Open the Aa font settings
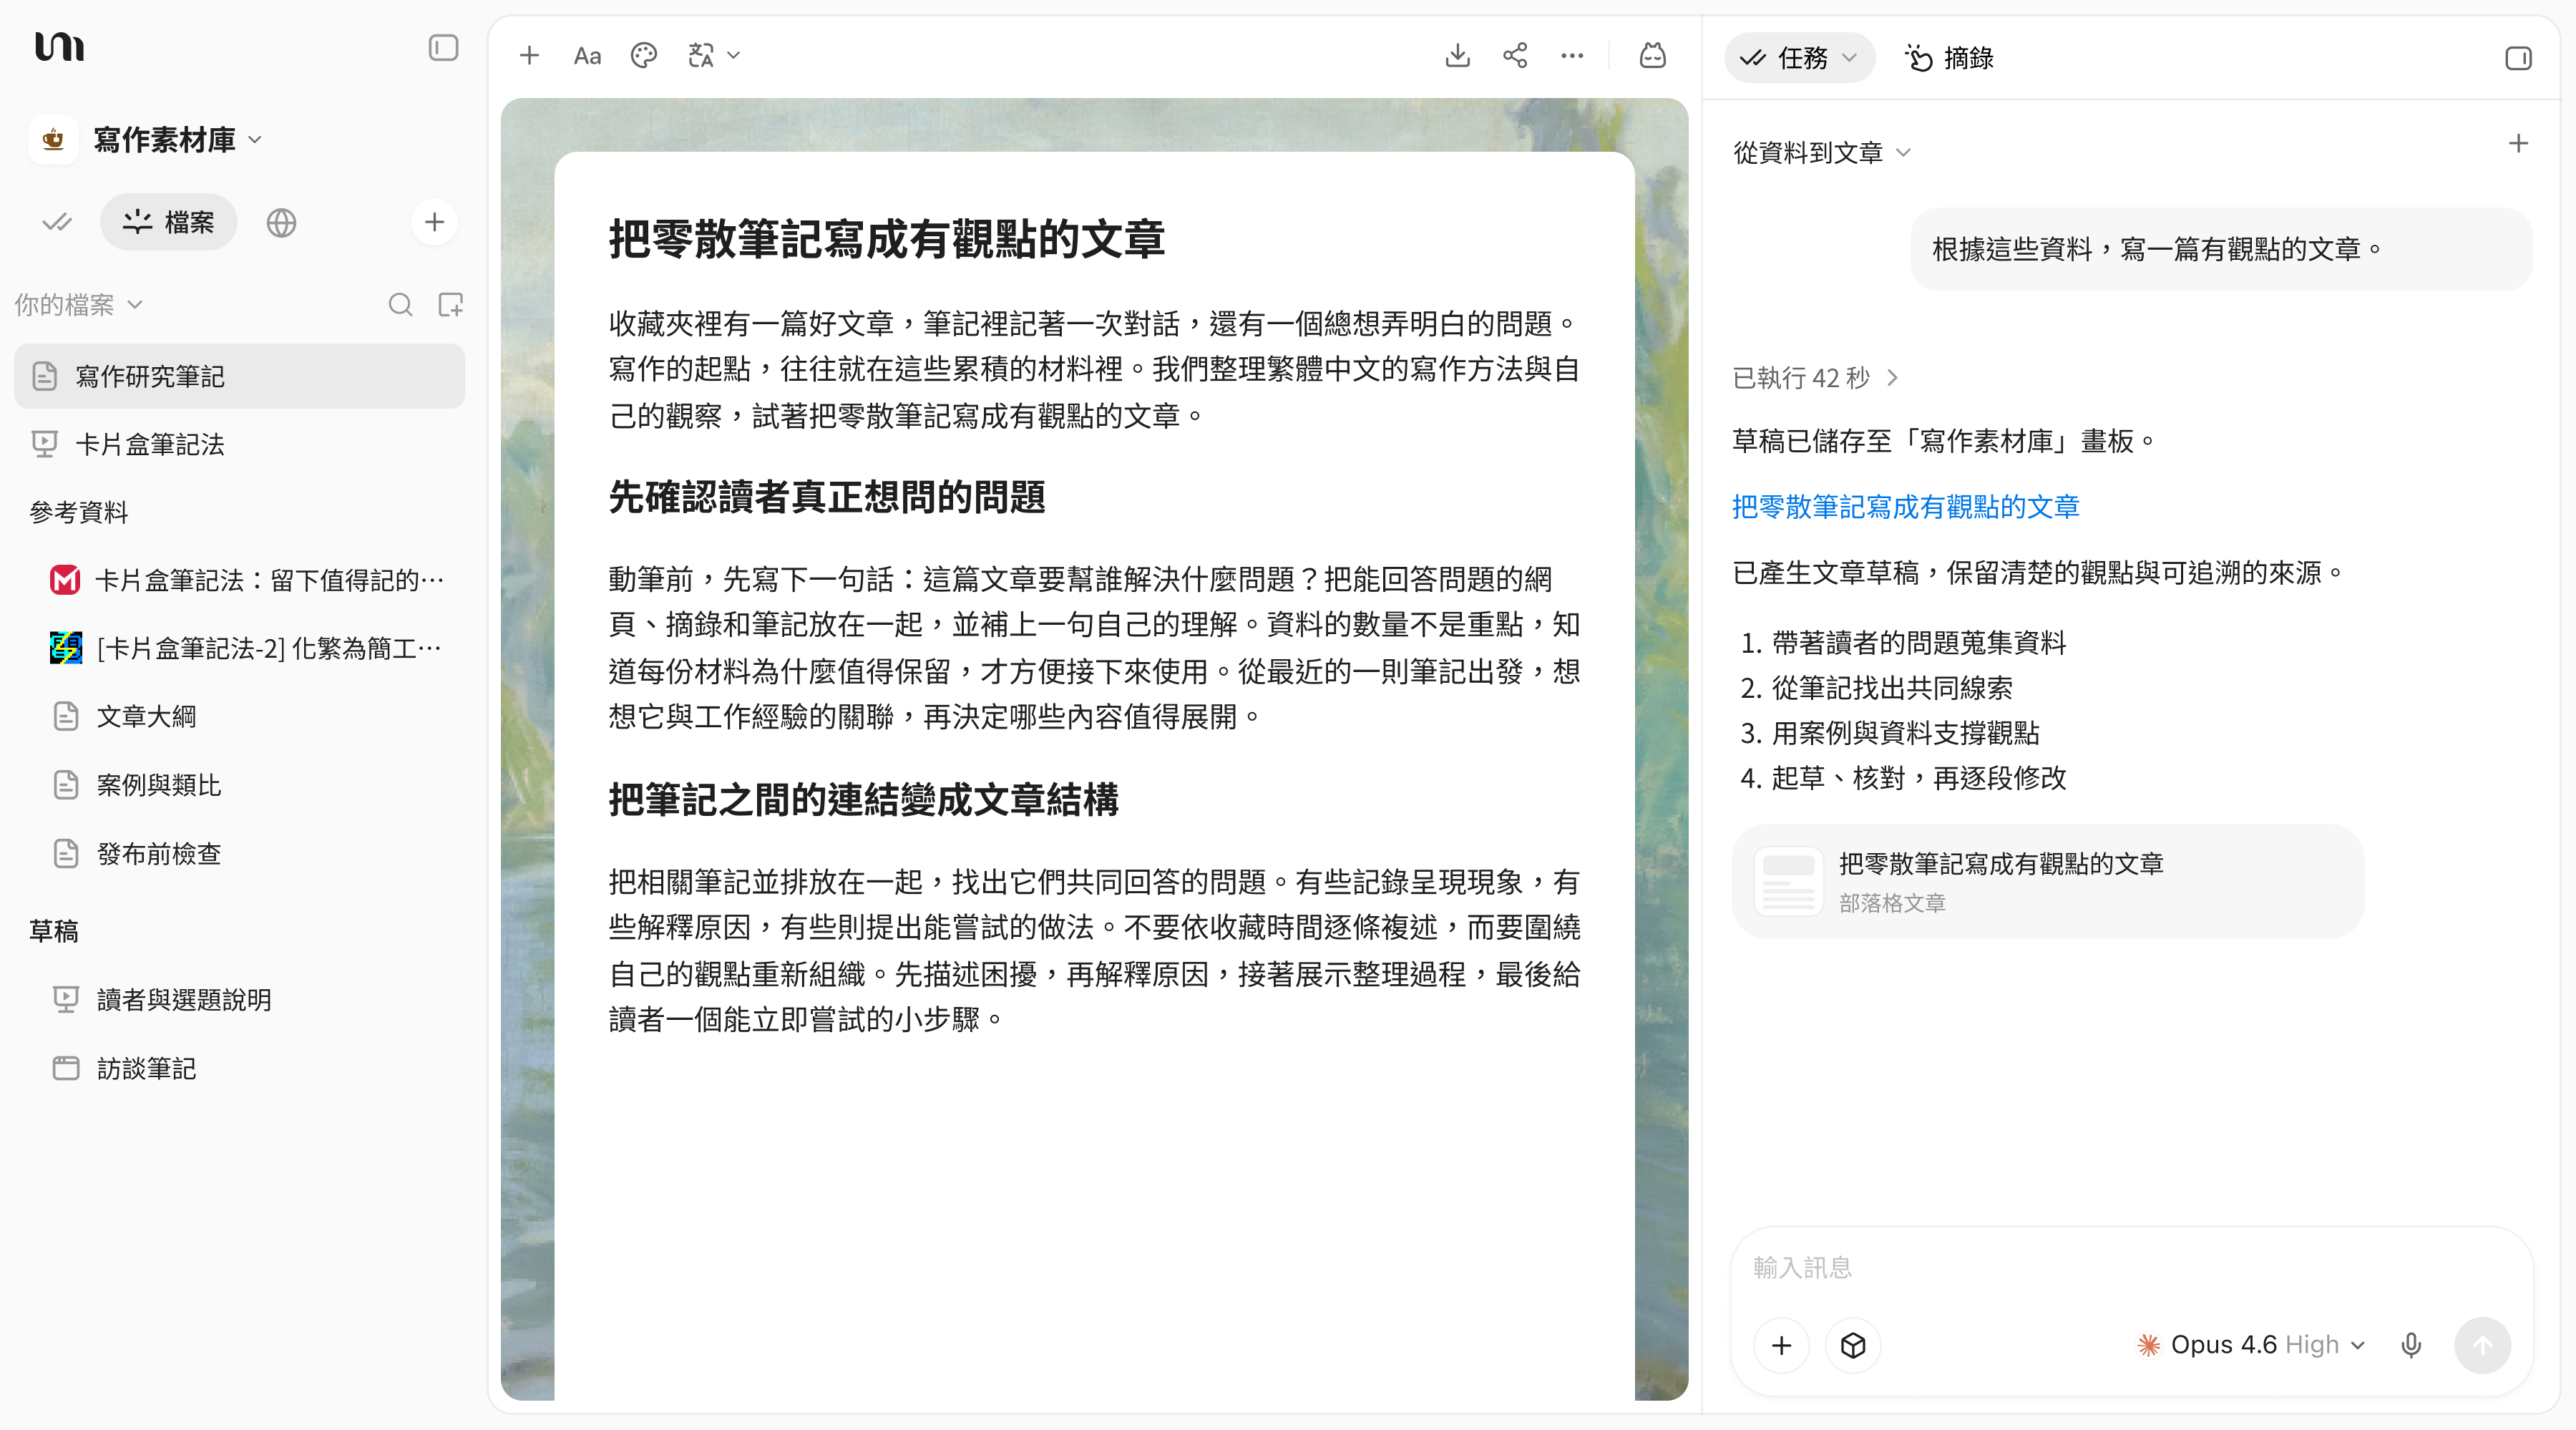This screenshot has height=1430, width=2576. pos(587,56)
